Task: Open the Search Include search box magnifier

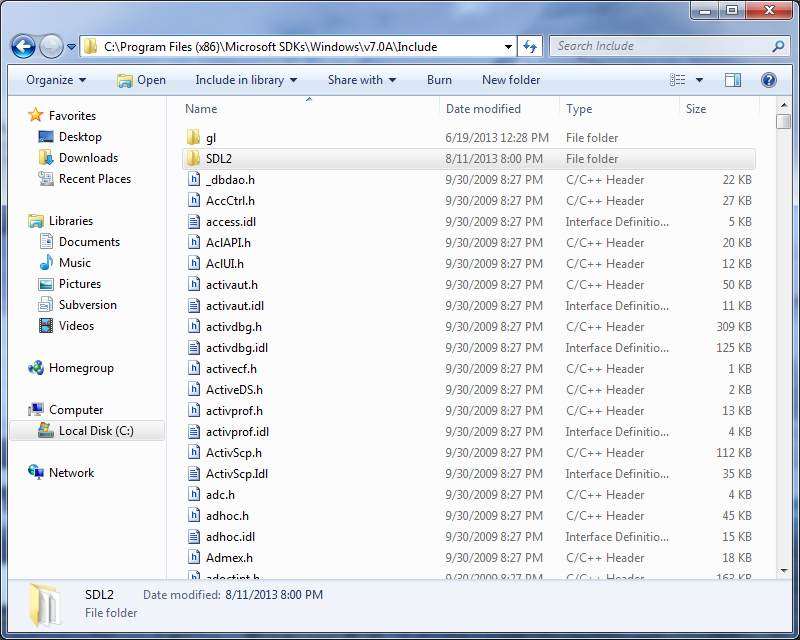Action: (x=778, y=46)
